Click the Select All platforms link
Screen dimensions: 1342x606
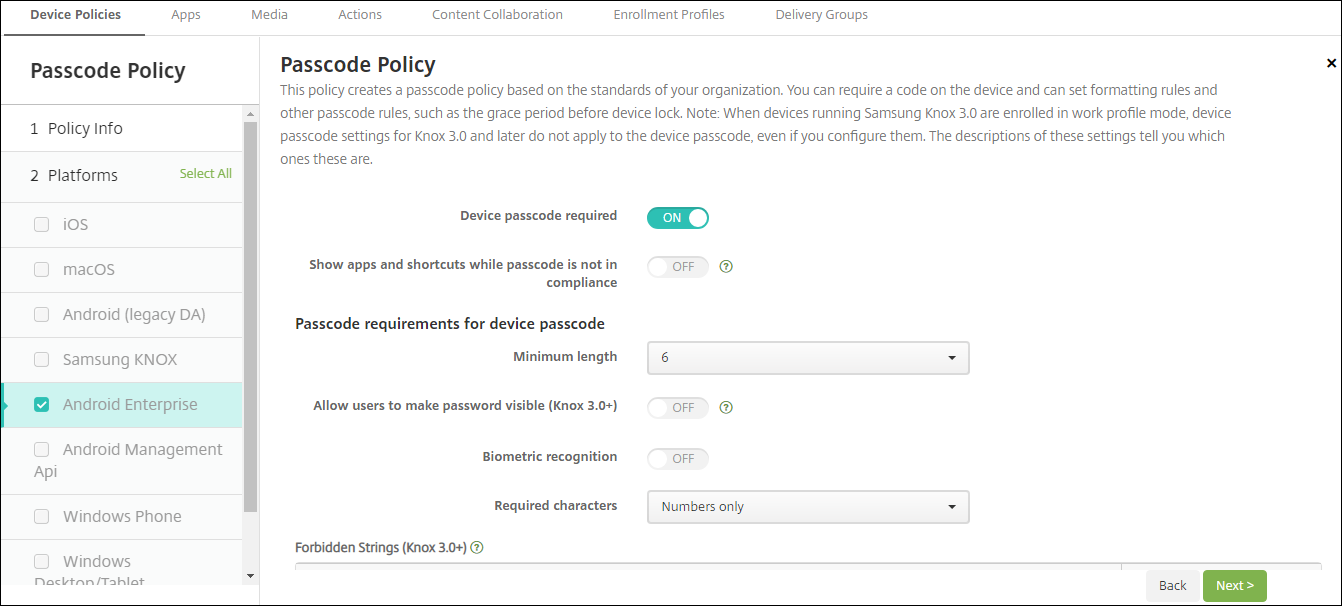pyautogui.click(x=205, y=174)
